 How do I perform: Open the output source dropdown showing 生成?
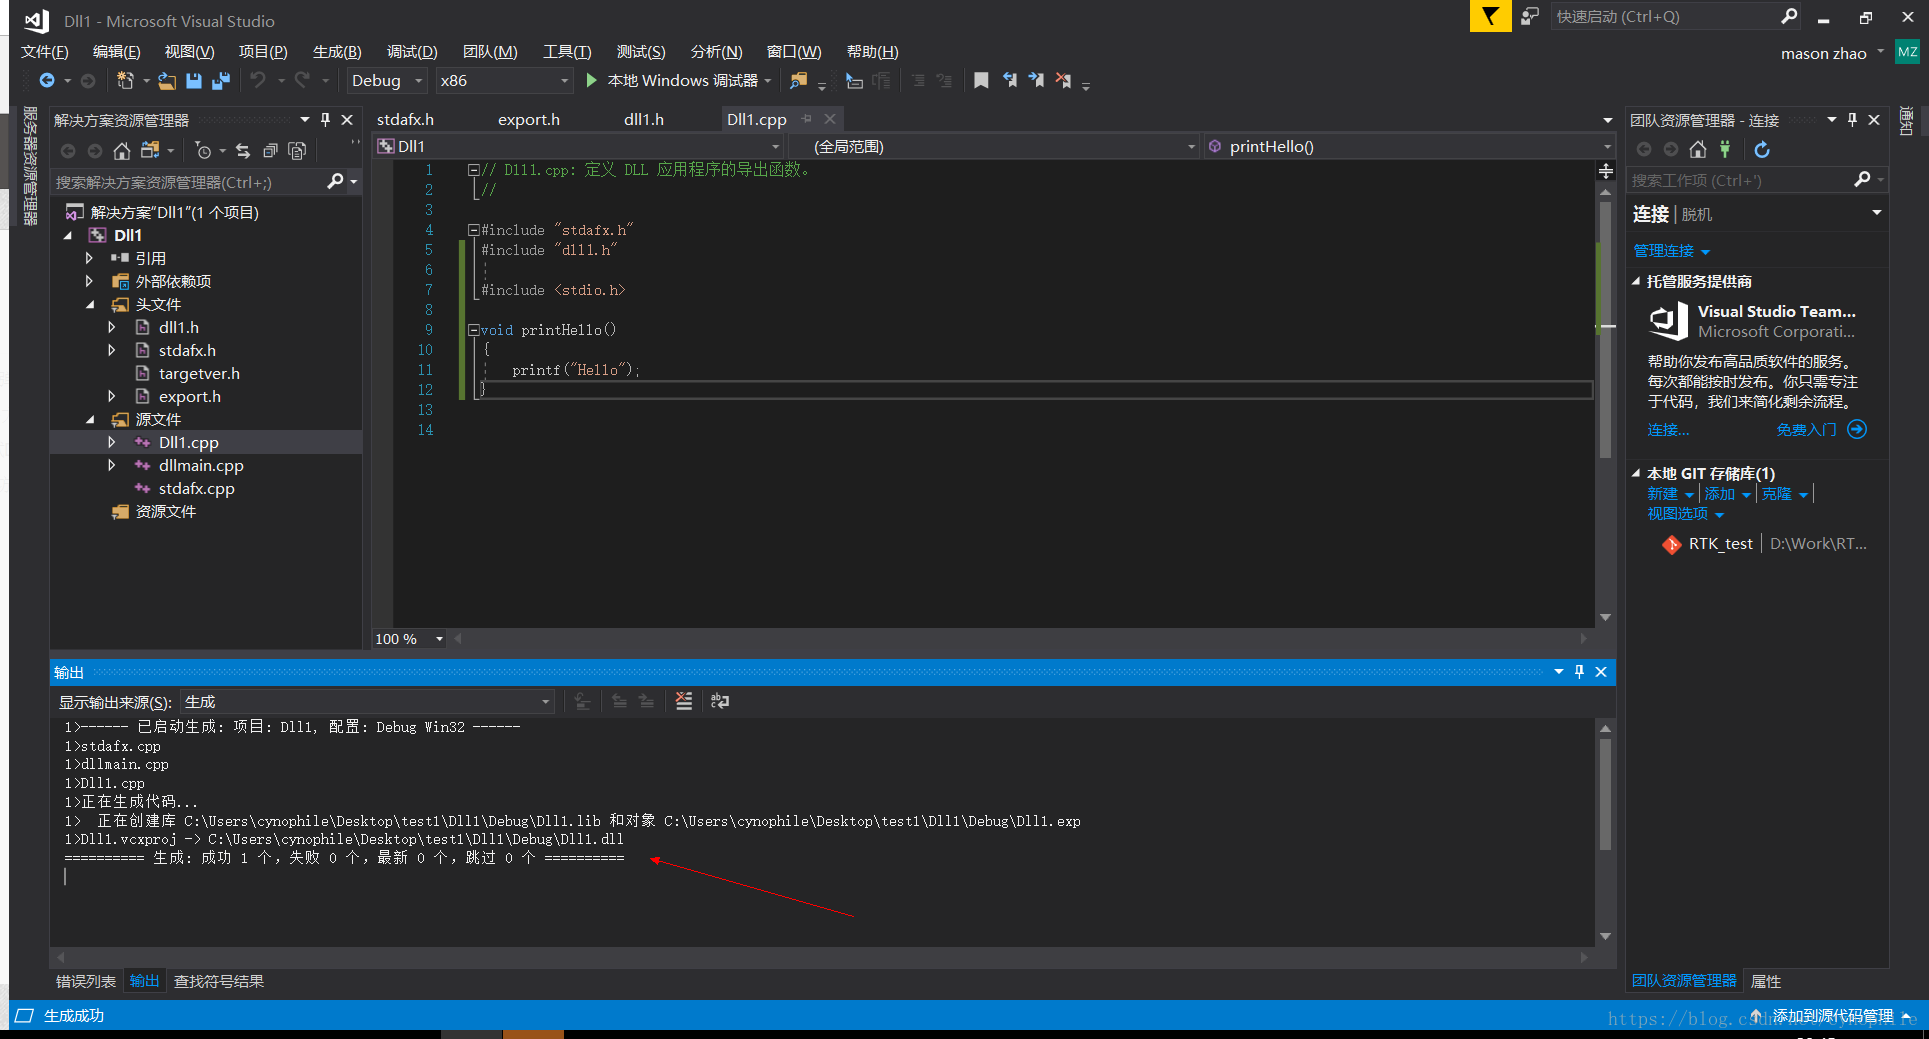(x=367, y=702)
